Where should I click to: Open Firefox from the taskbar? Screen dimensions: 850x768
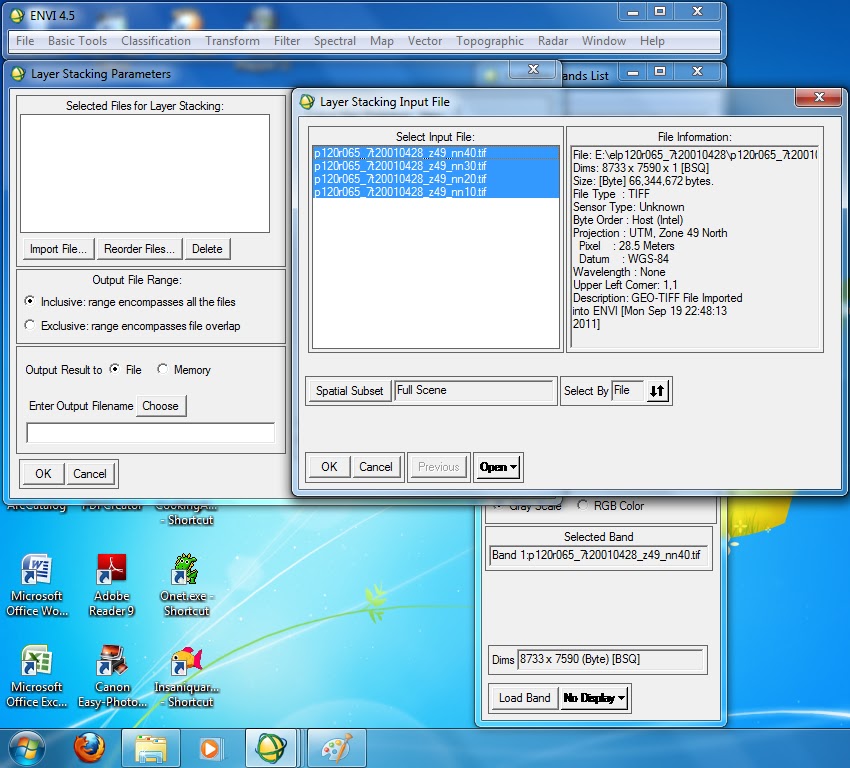pyautogui.click(x=89, y=749)
